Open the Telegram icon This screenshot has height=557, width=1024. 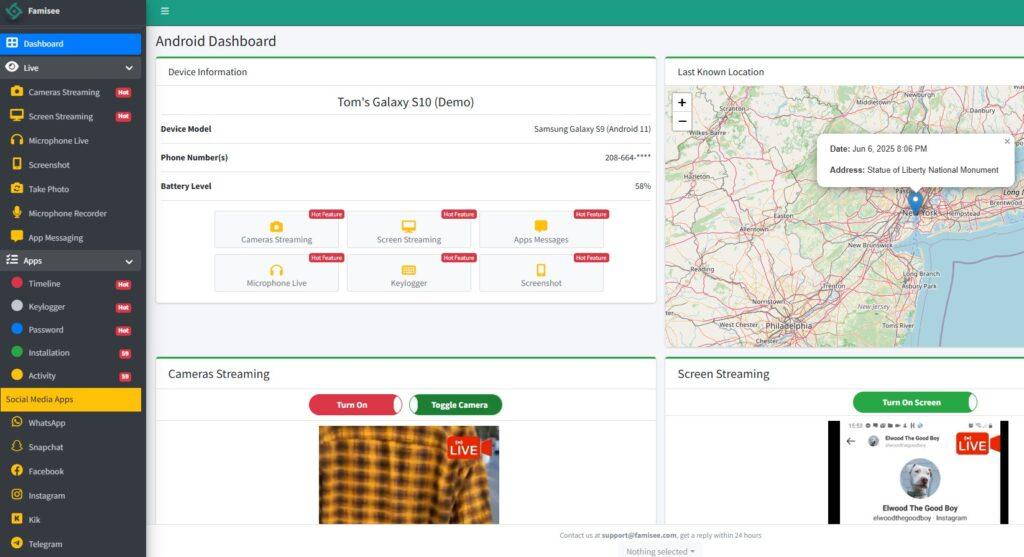(17, 543)
